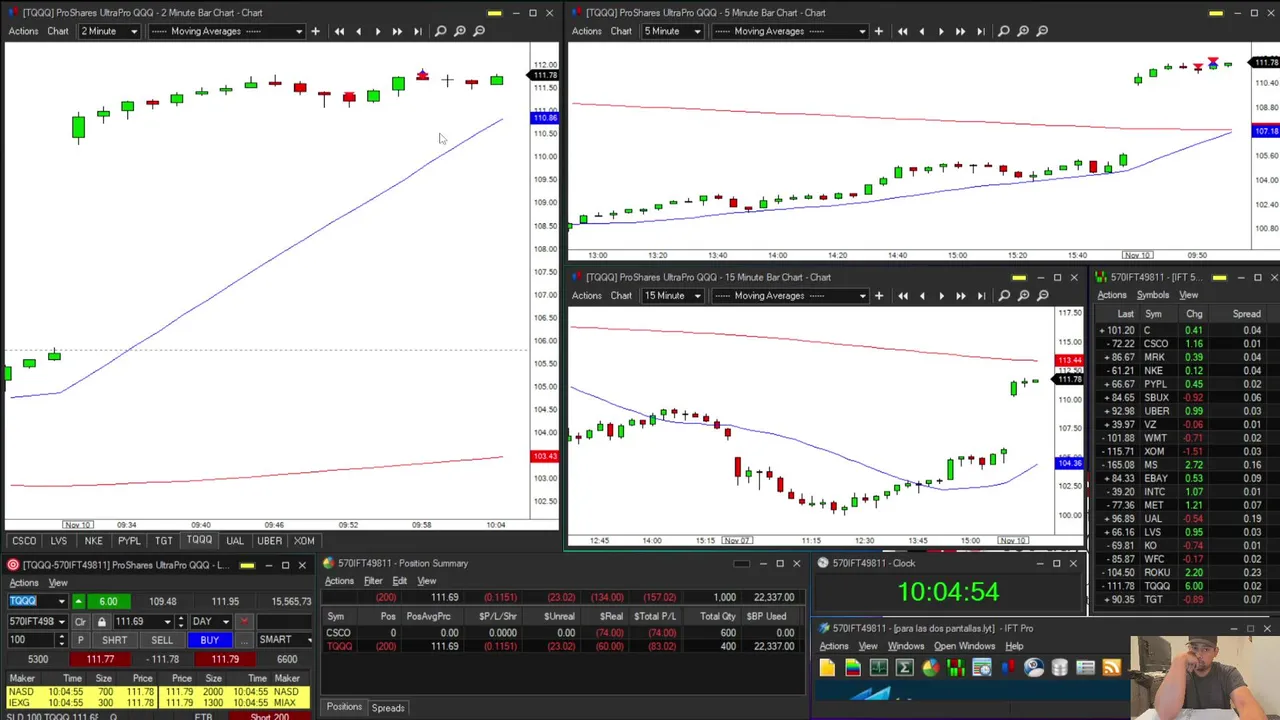Select the Spreads tab in Position Summary

pyautogui.click(x=388, y=708)
